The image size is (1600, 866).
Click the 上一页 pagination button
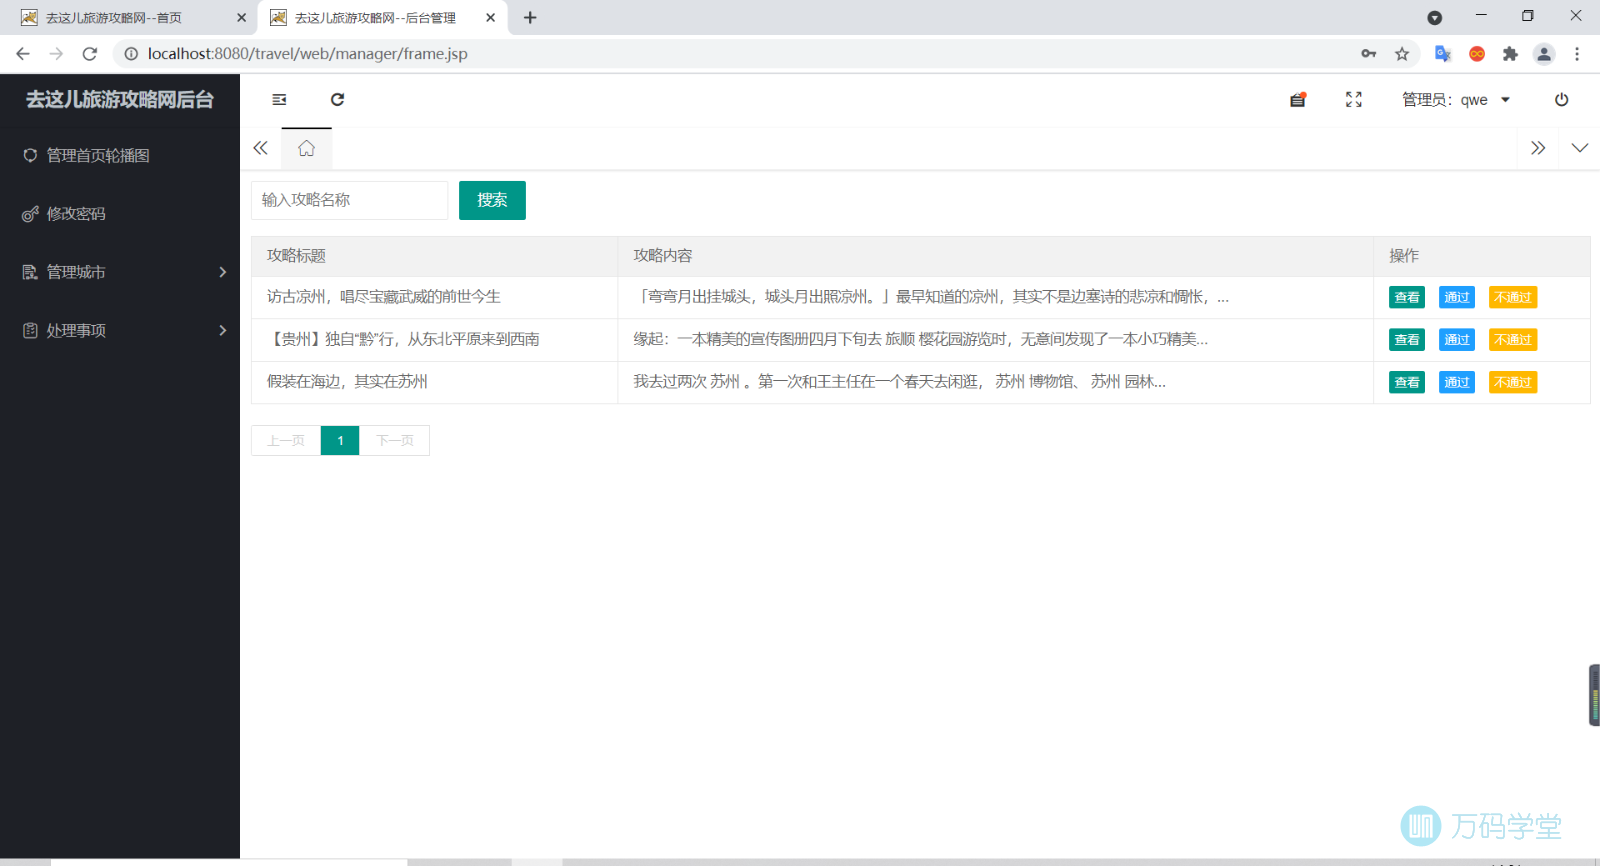click(286, 440)
